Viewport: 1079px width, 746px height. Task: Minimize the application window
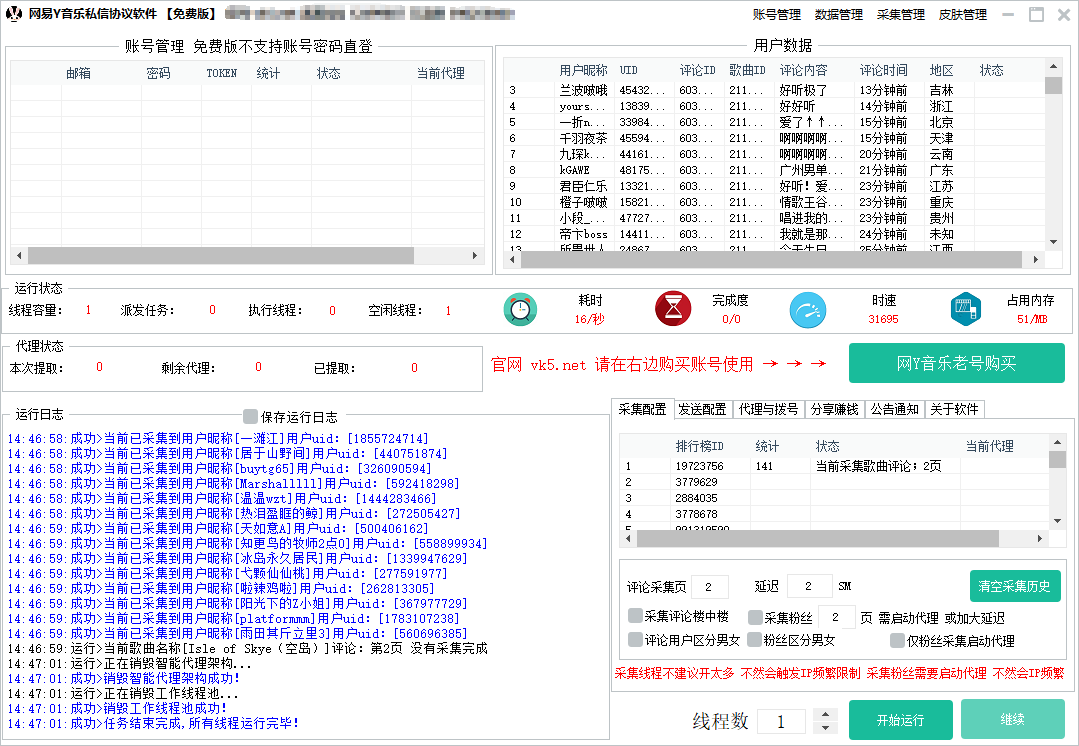(x=1008, y=14)
